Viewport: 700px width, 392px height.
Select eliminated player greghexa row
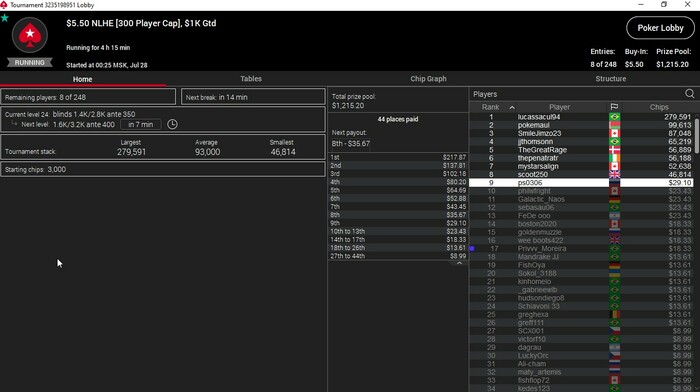(582, 314)
